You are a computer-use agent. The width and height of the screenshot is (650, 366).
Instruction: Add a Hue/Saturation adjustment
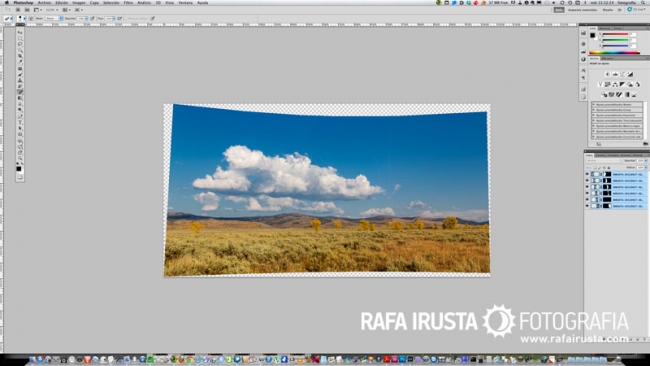[x=608, y=85]
